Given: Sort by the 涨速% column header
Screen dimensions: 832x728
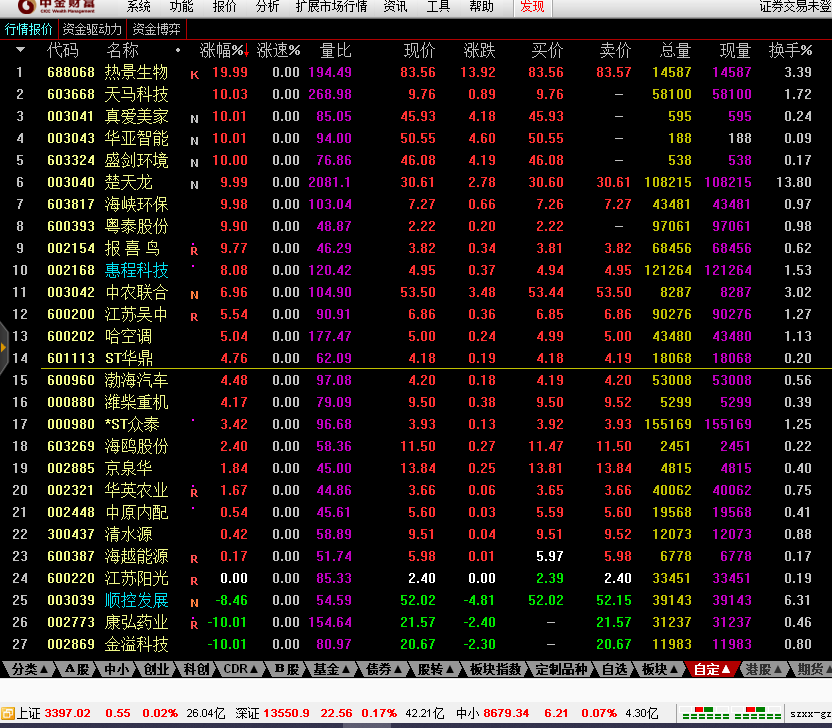Looking at the screenshot, I should 278,50.
